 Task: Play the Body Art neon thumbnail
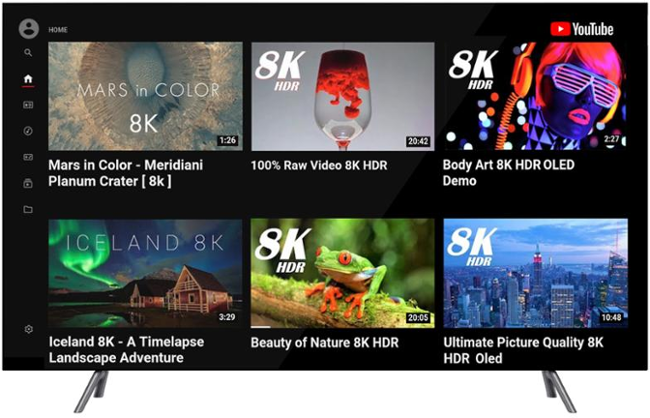point(535,96)
